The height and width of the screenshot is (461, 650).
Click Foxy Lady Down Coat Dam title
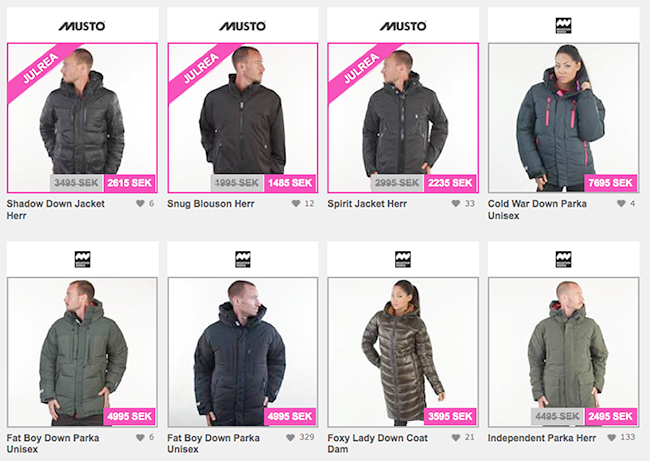tap(377, 443)
